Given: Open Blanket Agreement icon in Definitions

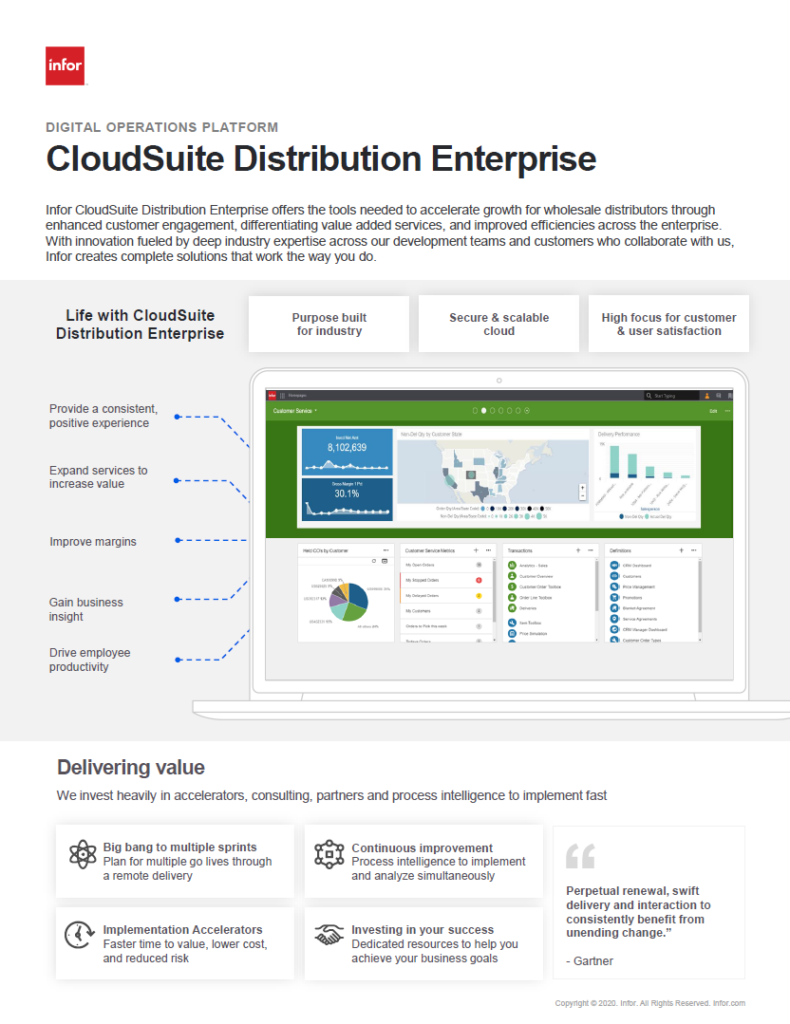Looking at the screenshot, I should click(614, 608).
